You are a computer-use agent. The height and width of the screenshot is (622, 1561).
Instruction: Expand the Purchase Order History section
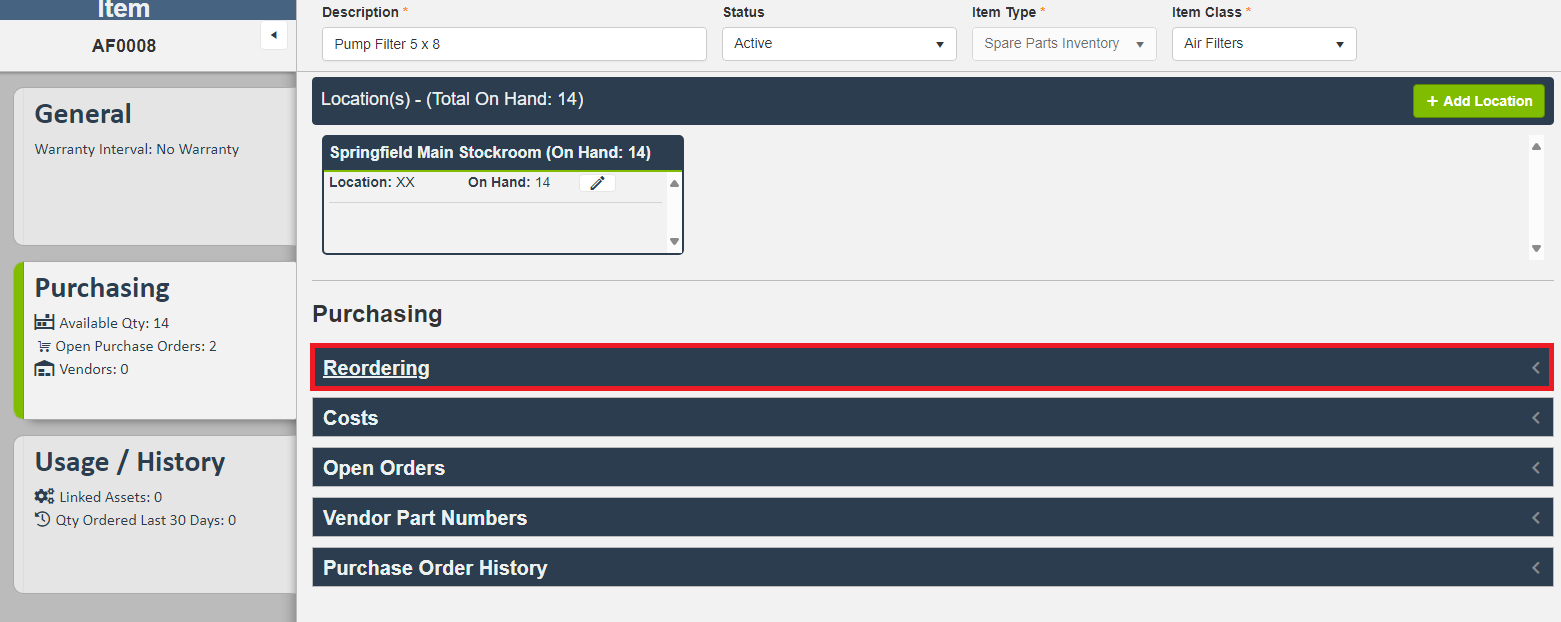(435, 568)
